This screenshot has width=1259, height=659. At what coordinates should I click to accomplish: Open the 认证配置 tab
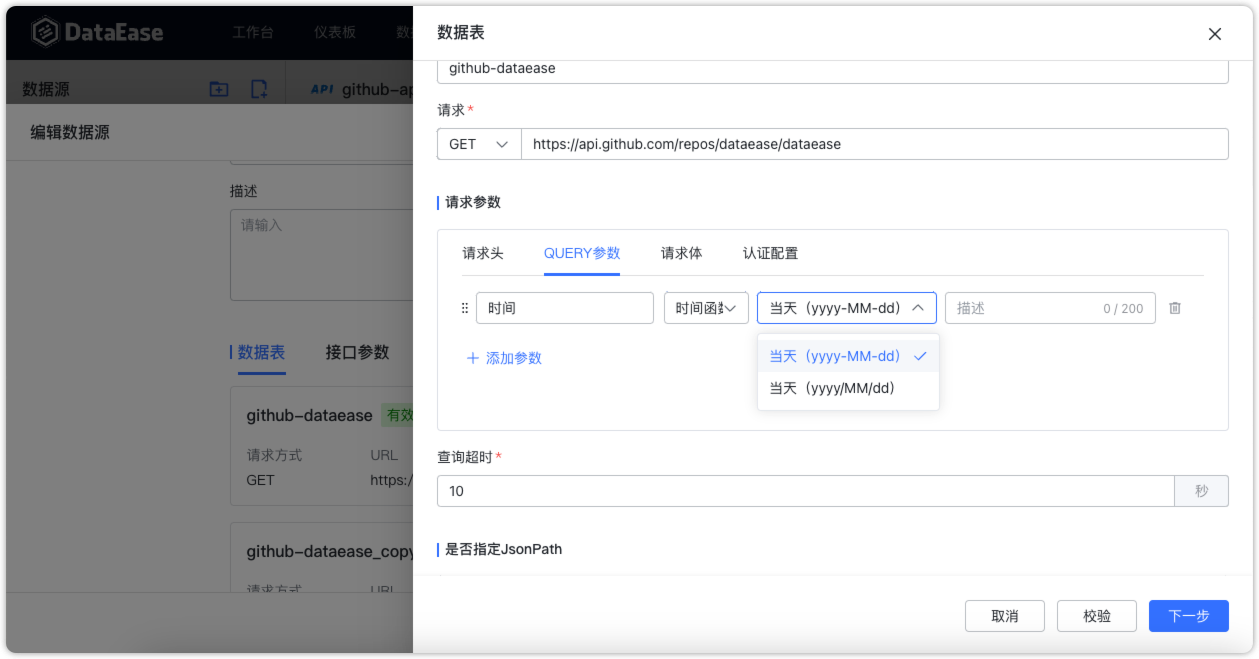click(770, 253)
